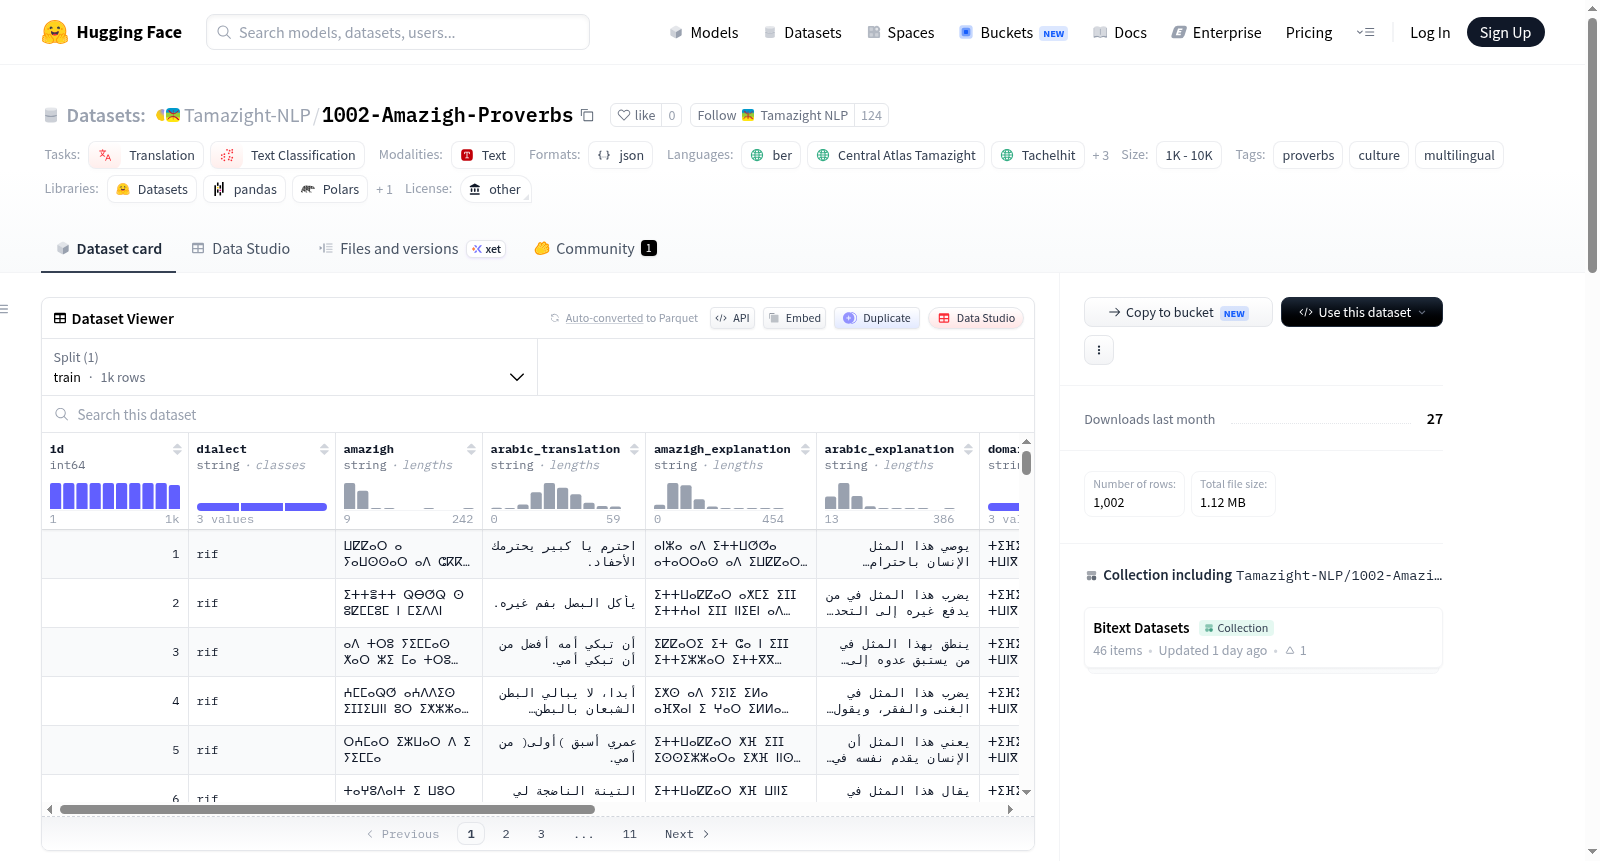The height and width of the screenshot is (861, 1600).
Task: Sort by the id column arrows
Action: (177, 449)
